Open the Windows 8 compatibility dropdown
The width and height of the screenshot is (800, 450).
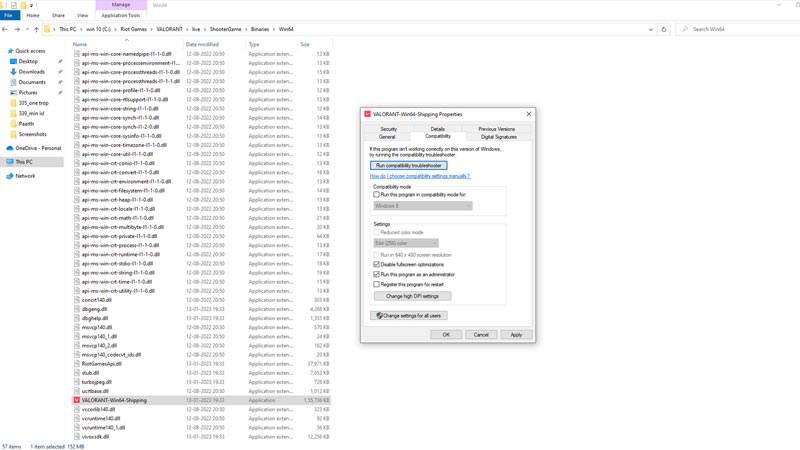point(423,206)
